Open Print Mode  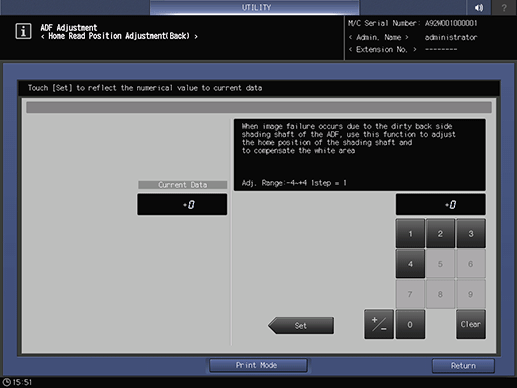pos(258,365)
